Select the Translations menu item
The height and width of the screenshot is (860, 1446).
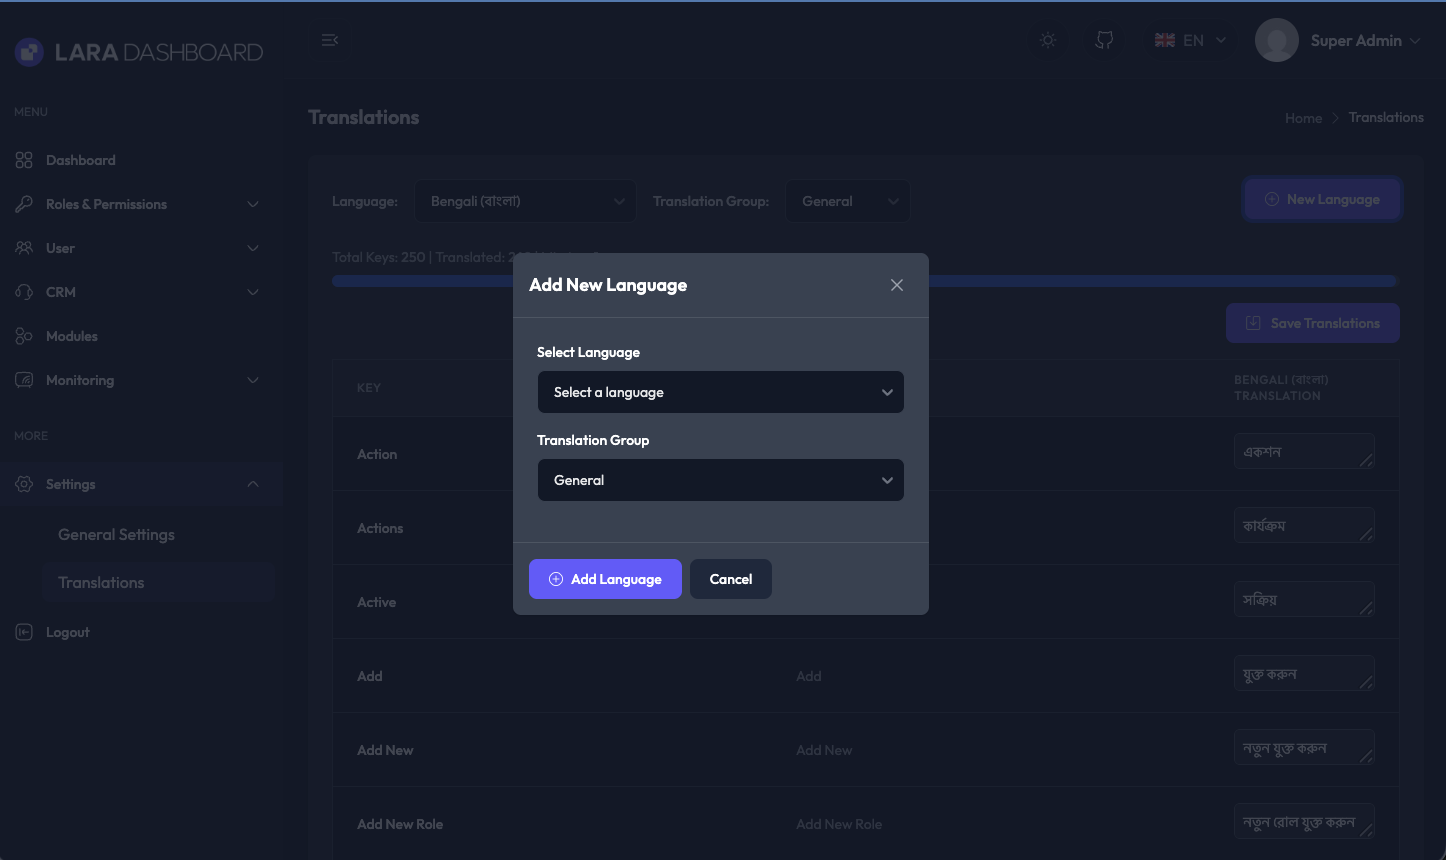pos(101,583)
